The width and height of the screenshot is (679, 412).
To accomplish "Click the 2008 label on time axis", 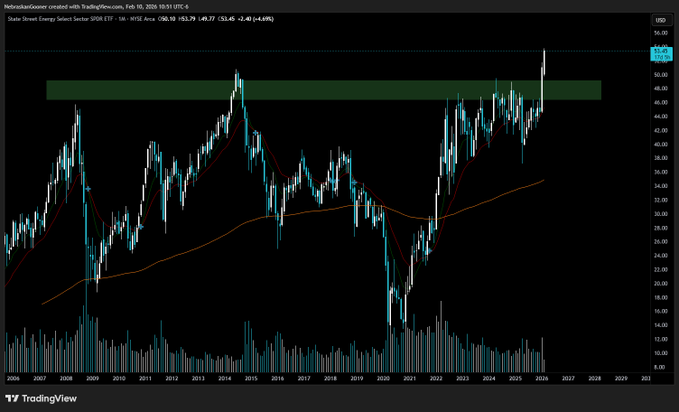I will 66,379.
